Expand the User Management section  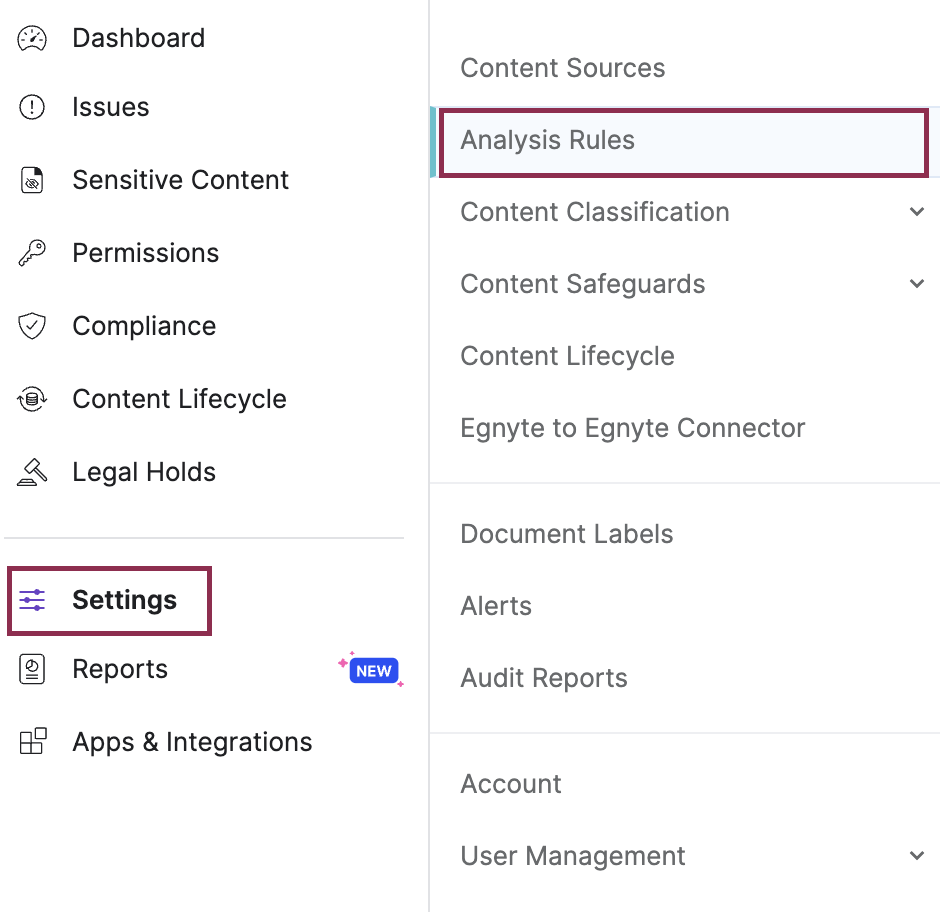(x=917, y=856)
